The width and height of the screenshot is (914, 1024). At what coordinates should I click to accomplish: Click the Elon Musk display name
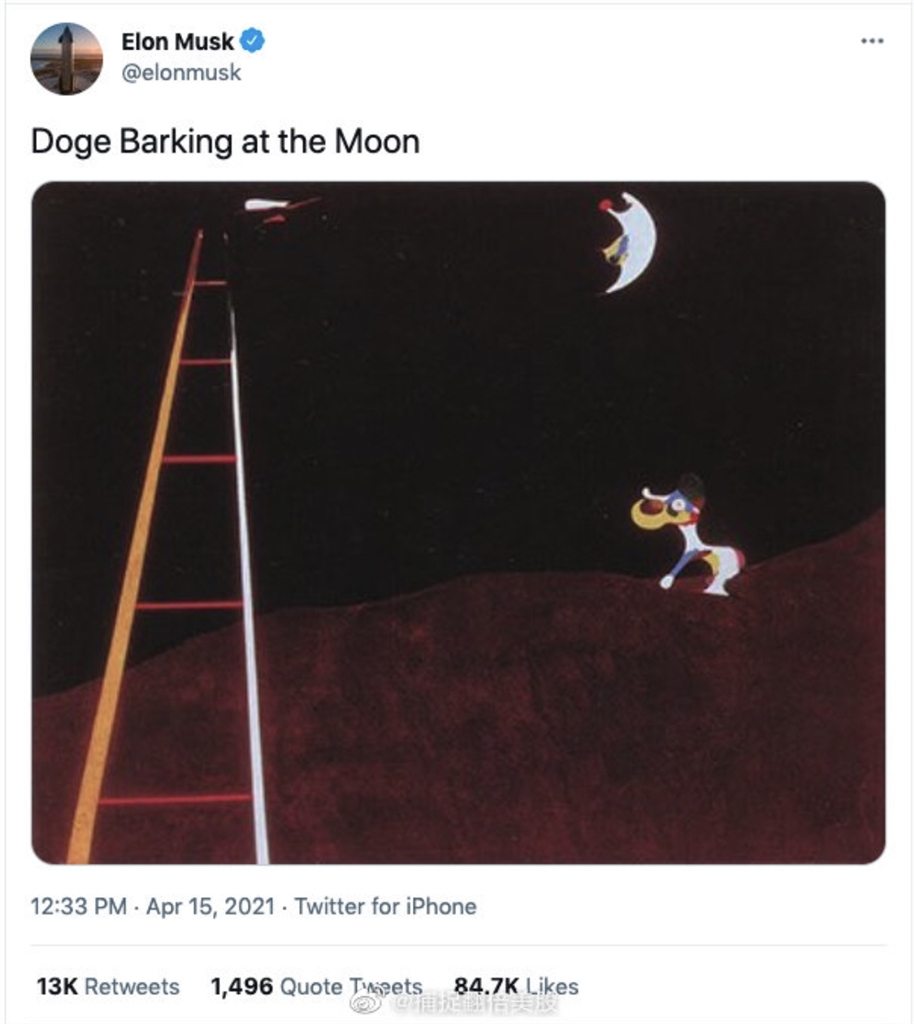(x=177, y=42)
